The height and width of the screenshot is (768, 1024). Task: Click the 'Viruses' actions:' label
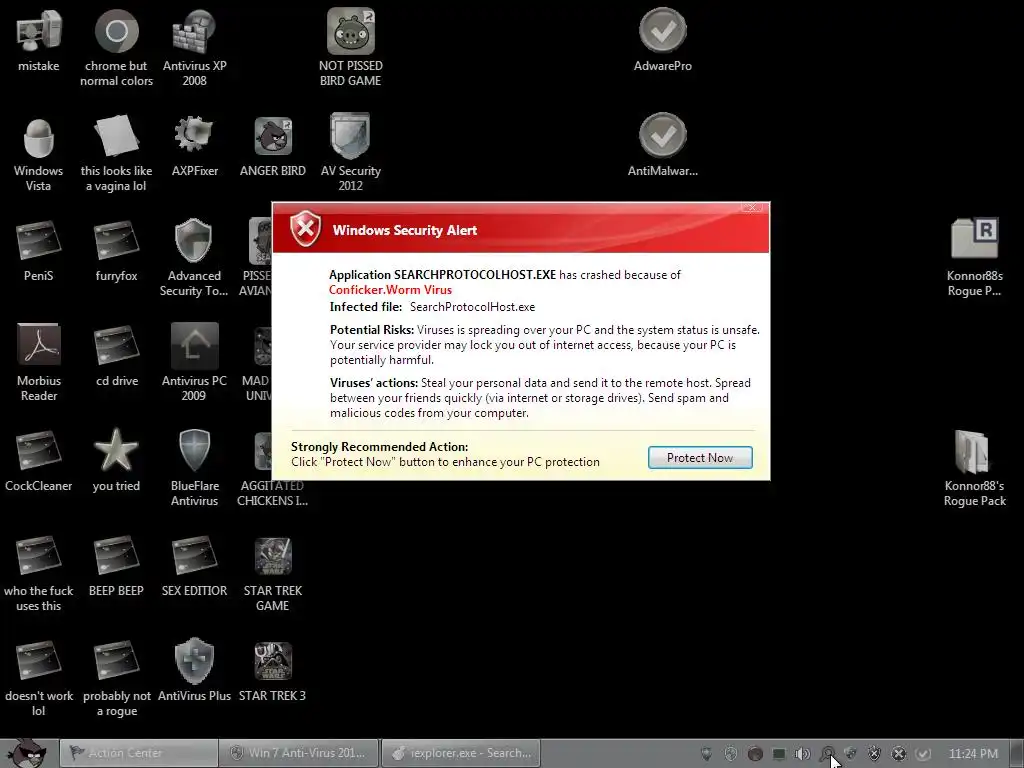point(374,383)
